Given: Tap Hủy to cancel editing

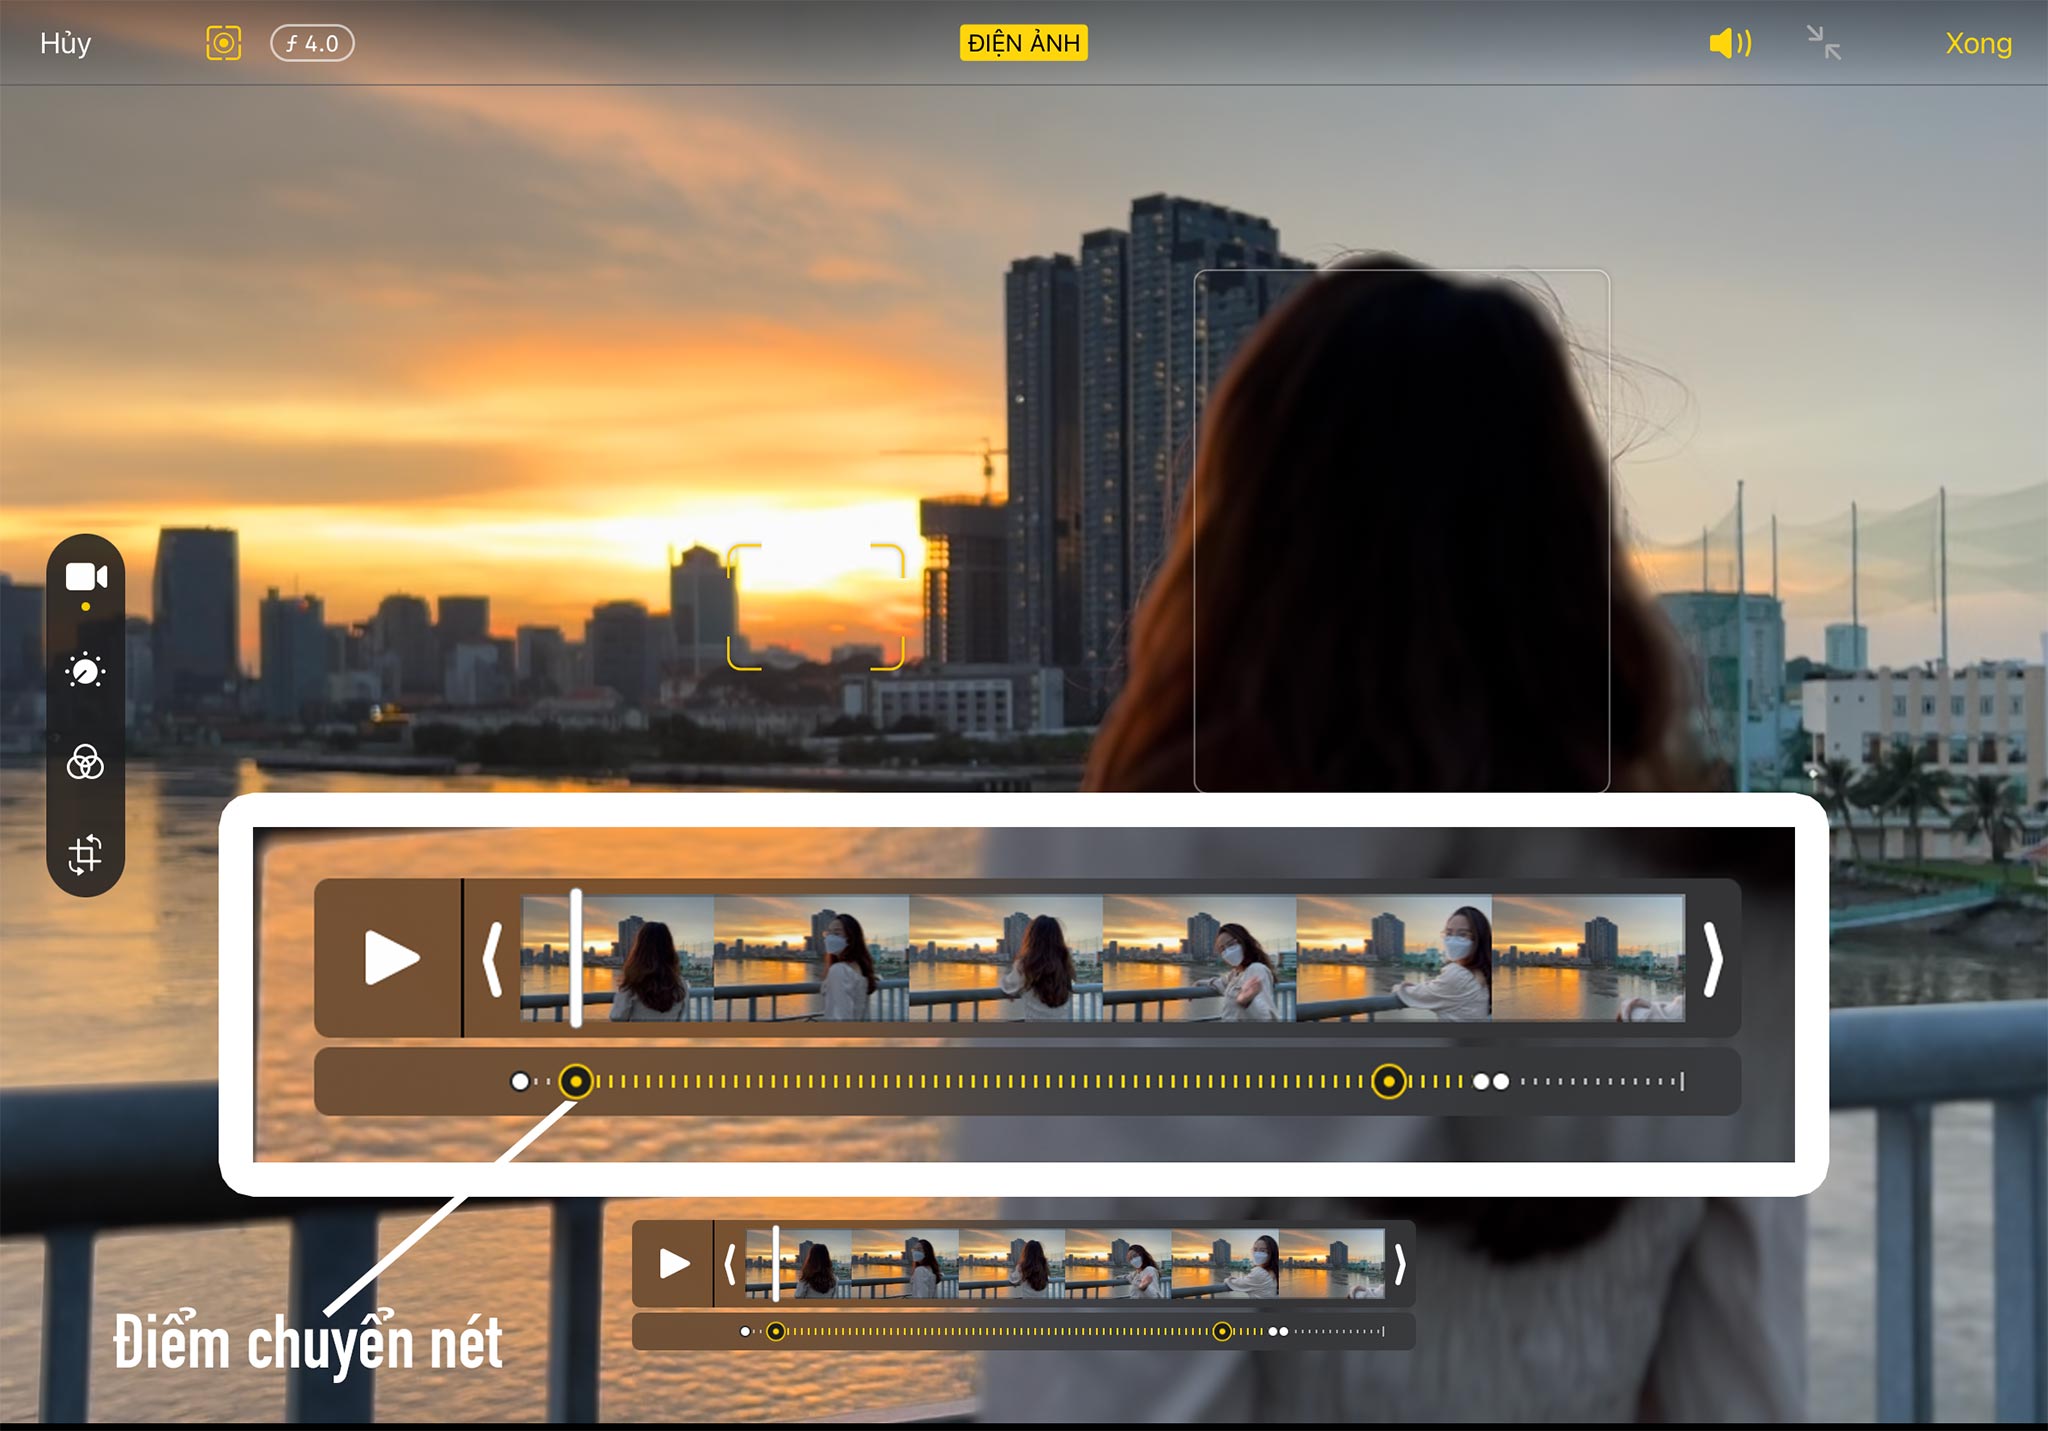Looking at the screenshot, I should 65,43.
